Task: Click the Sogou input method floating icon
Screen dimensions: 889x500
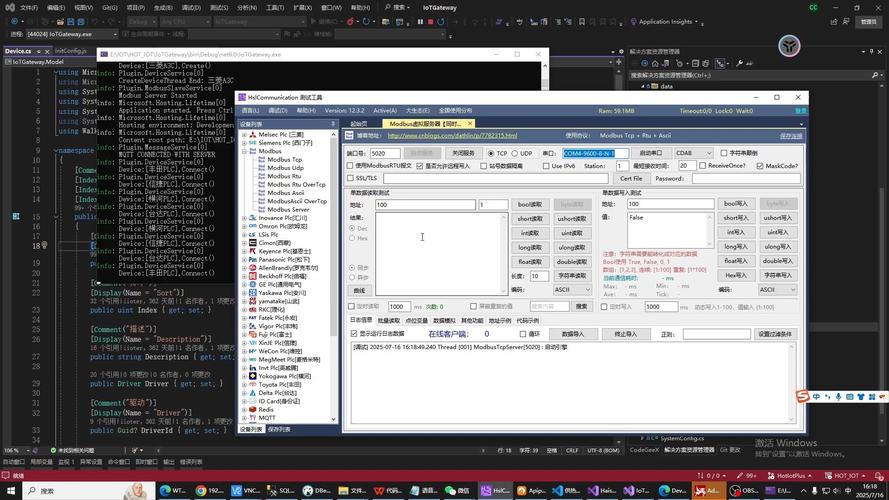Action: click(x=803, y=397)
